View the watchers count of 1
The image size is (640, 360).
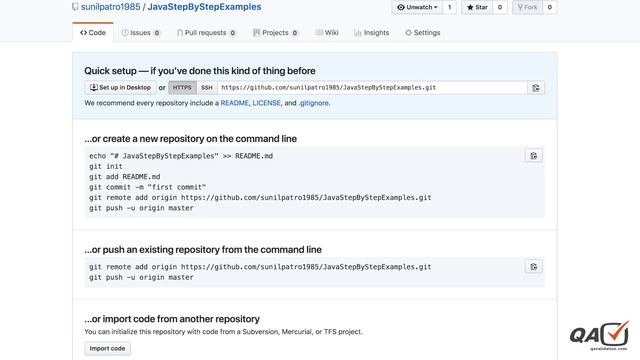click(x=449, y=7)
